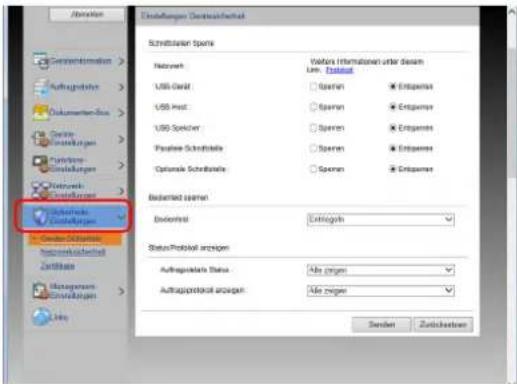Image resolution: width=517 pixels, height=384 pixels.
Task: Open the Netzwerksicherheit submenu item
Action: point(73,252)
